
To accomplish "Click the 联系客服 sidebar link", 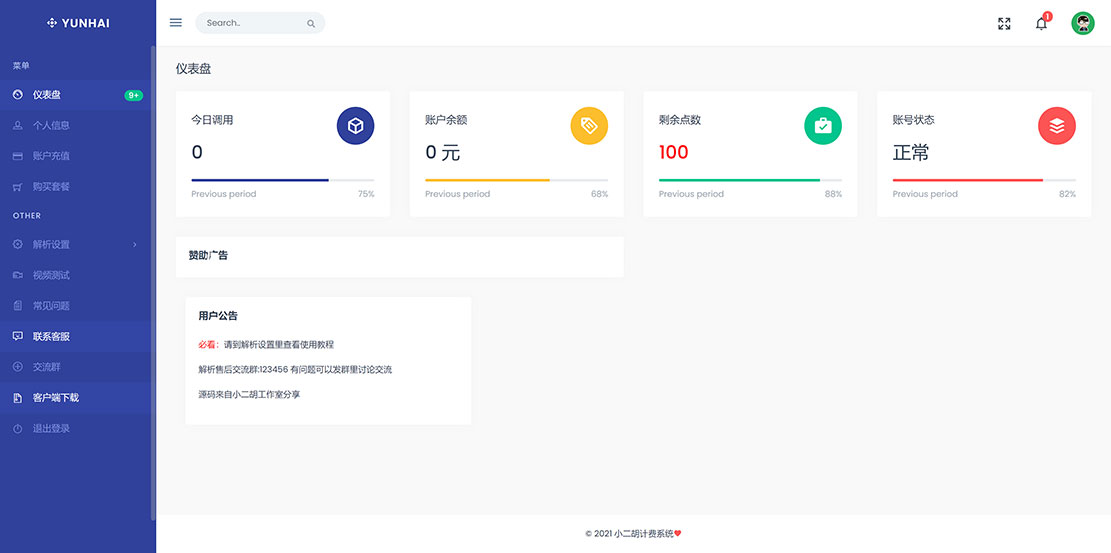I will tap(55, 336).
